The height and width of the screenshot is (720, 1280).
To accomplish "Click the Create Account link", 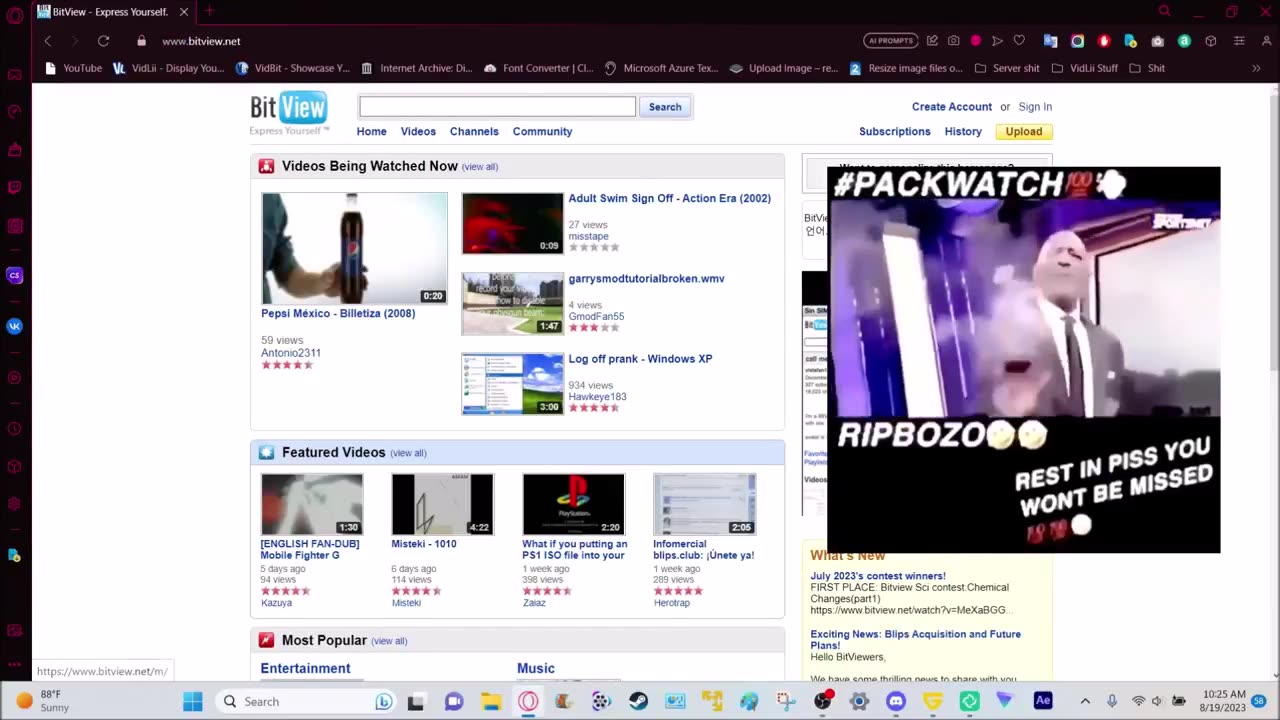I will point(951,106).
